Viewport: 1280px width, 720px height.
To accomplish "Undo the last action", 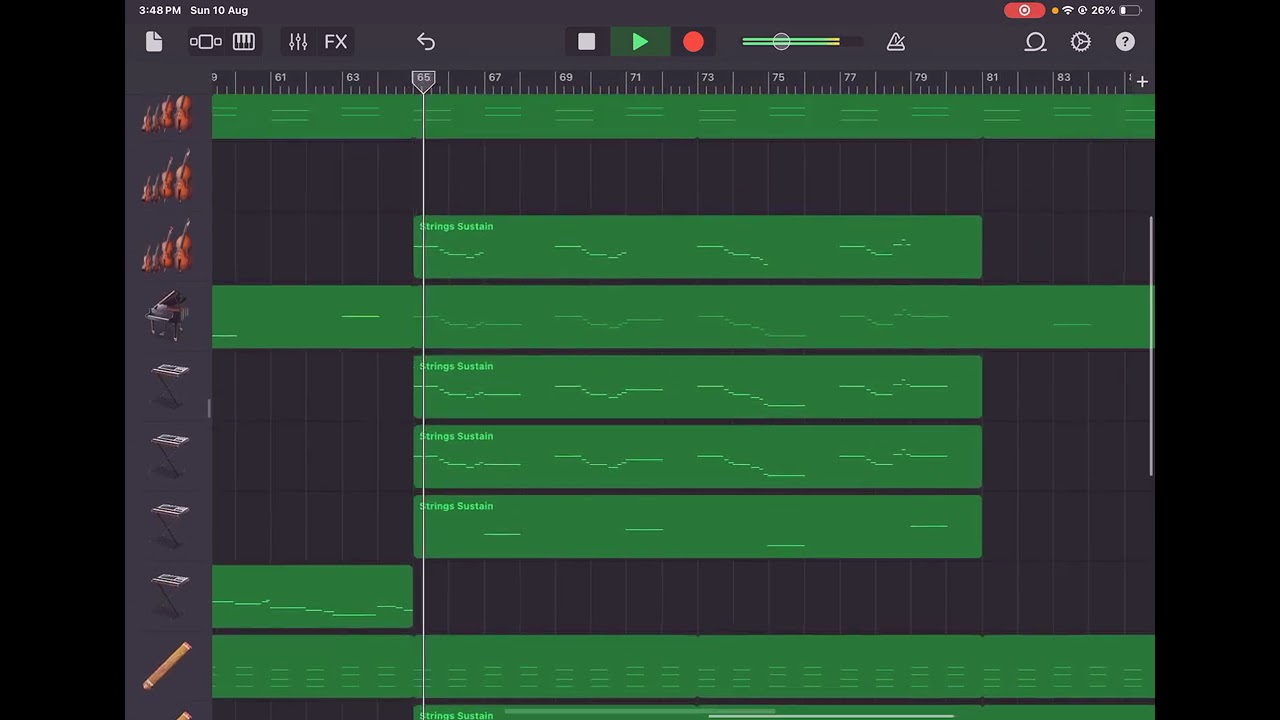I will point(426,42).
